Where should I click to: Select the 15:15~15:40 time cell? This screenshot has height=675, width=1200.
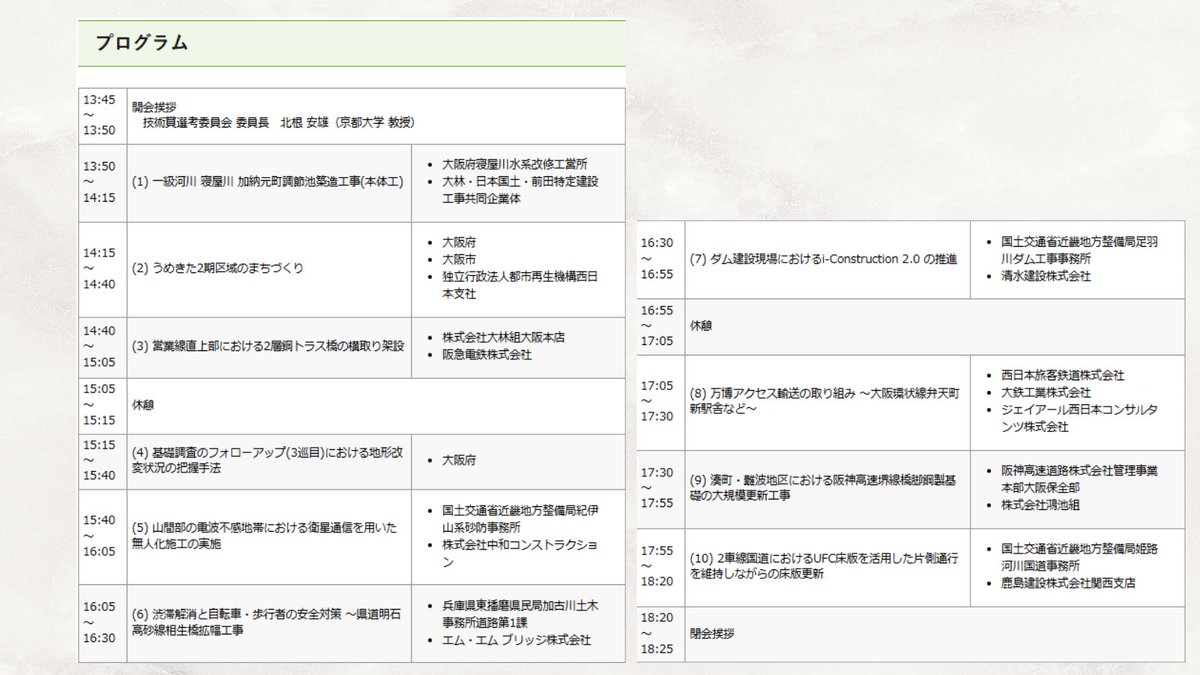102,461
